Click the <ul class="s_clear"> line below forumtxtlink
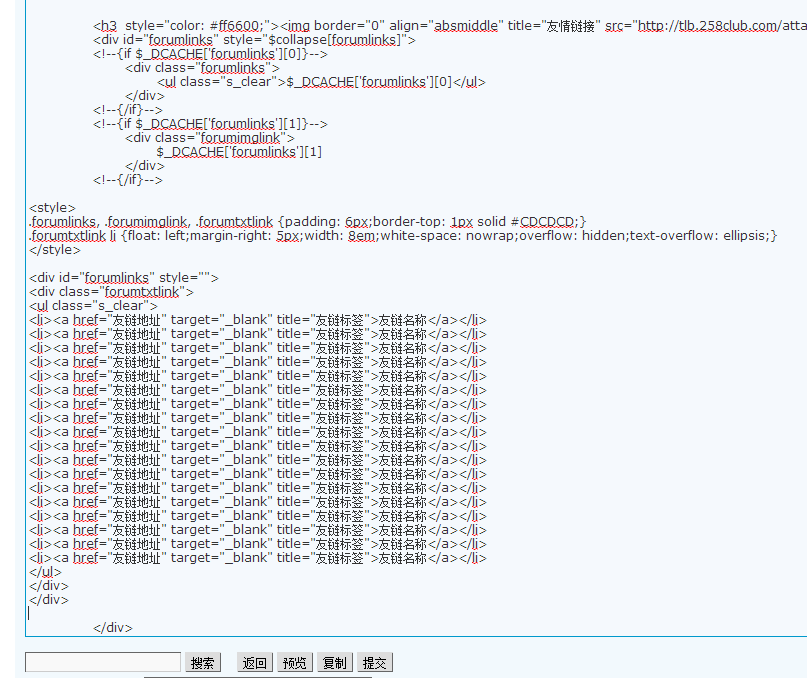Screen dimensions: 807x678 point(93,305)
